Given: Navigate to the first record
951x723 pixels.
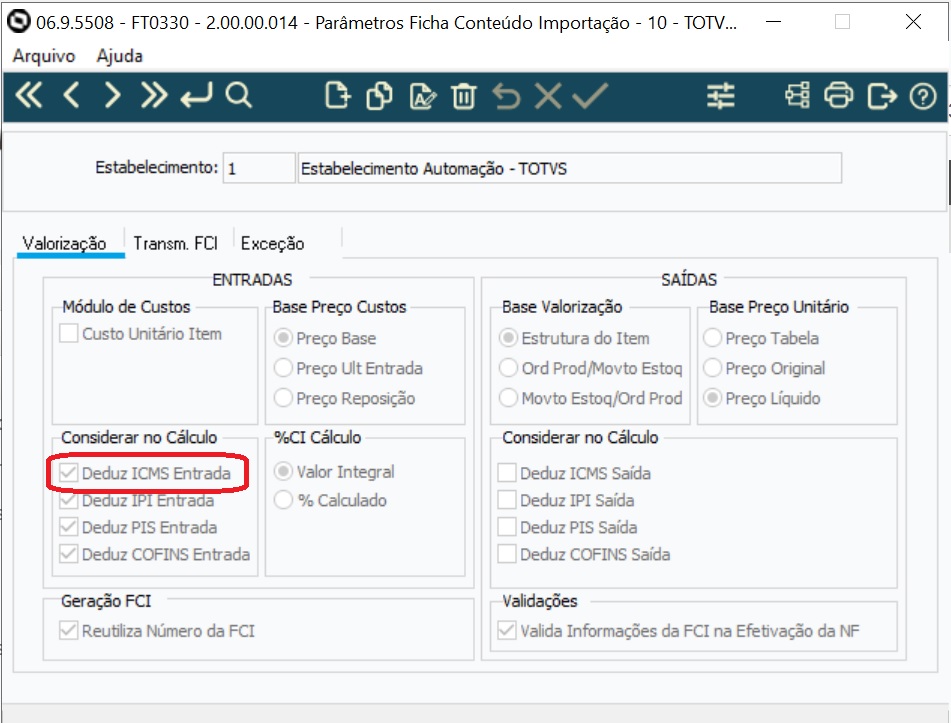Looking at the screenshot, I should [29, 97].
